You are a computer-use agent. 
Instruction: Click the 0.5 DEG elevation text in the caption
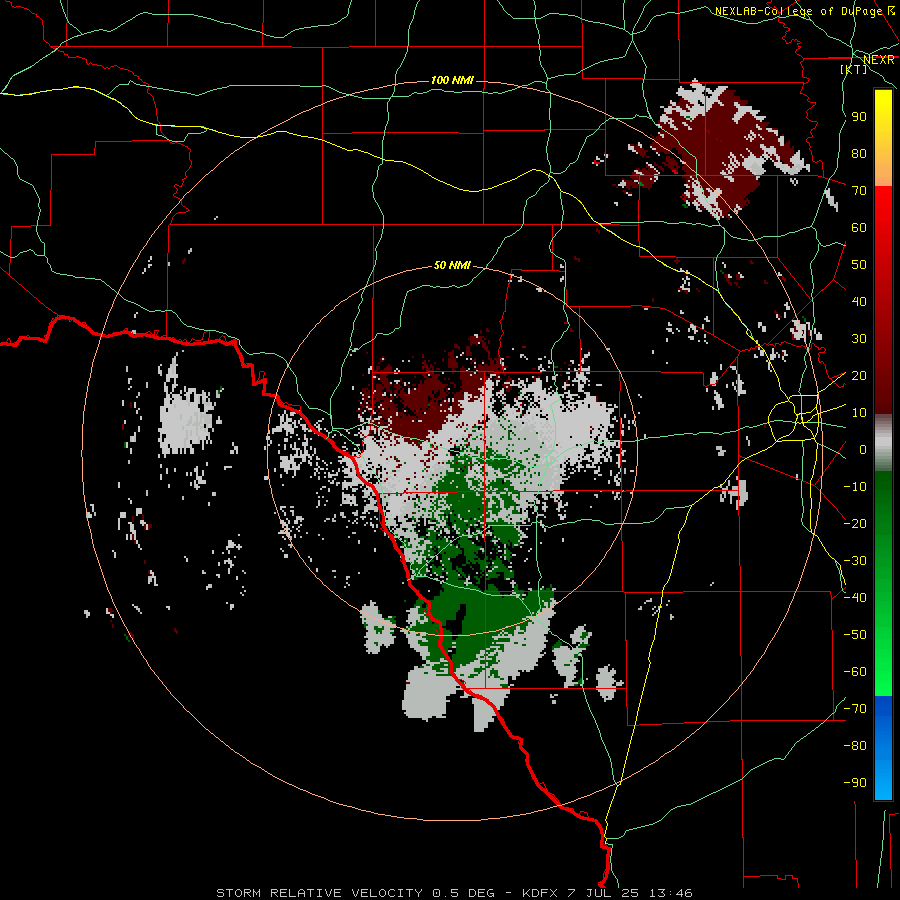(464, 893)
